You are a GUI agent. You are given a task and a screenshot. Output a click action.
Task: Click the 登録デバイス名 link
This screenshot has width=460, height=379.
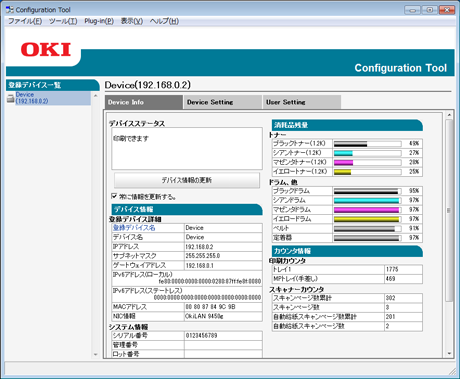[134, 228]
